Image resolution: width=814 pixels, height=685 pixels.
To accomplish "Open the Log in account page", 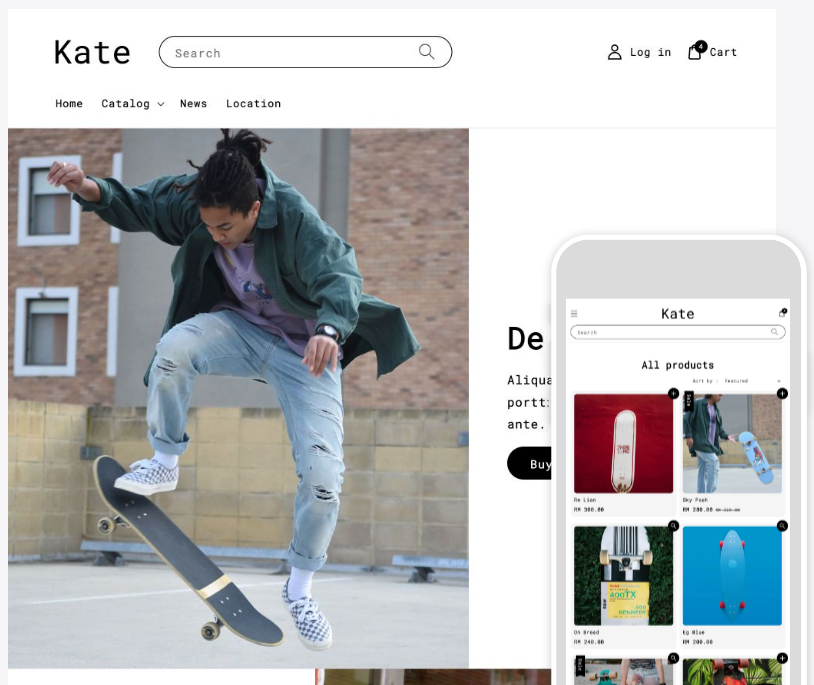I will [639, 52].
